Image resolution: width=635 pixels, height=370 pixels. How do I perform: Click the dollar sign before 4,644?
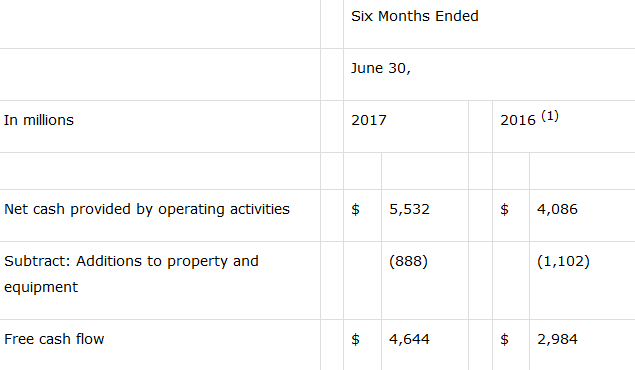[x=355, y=339]
